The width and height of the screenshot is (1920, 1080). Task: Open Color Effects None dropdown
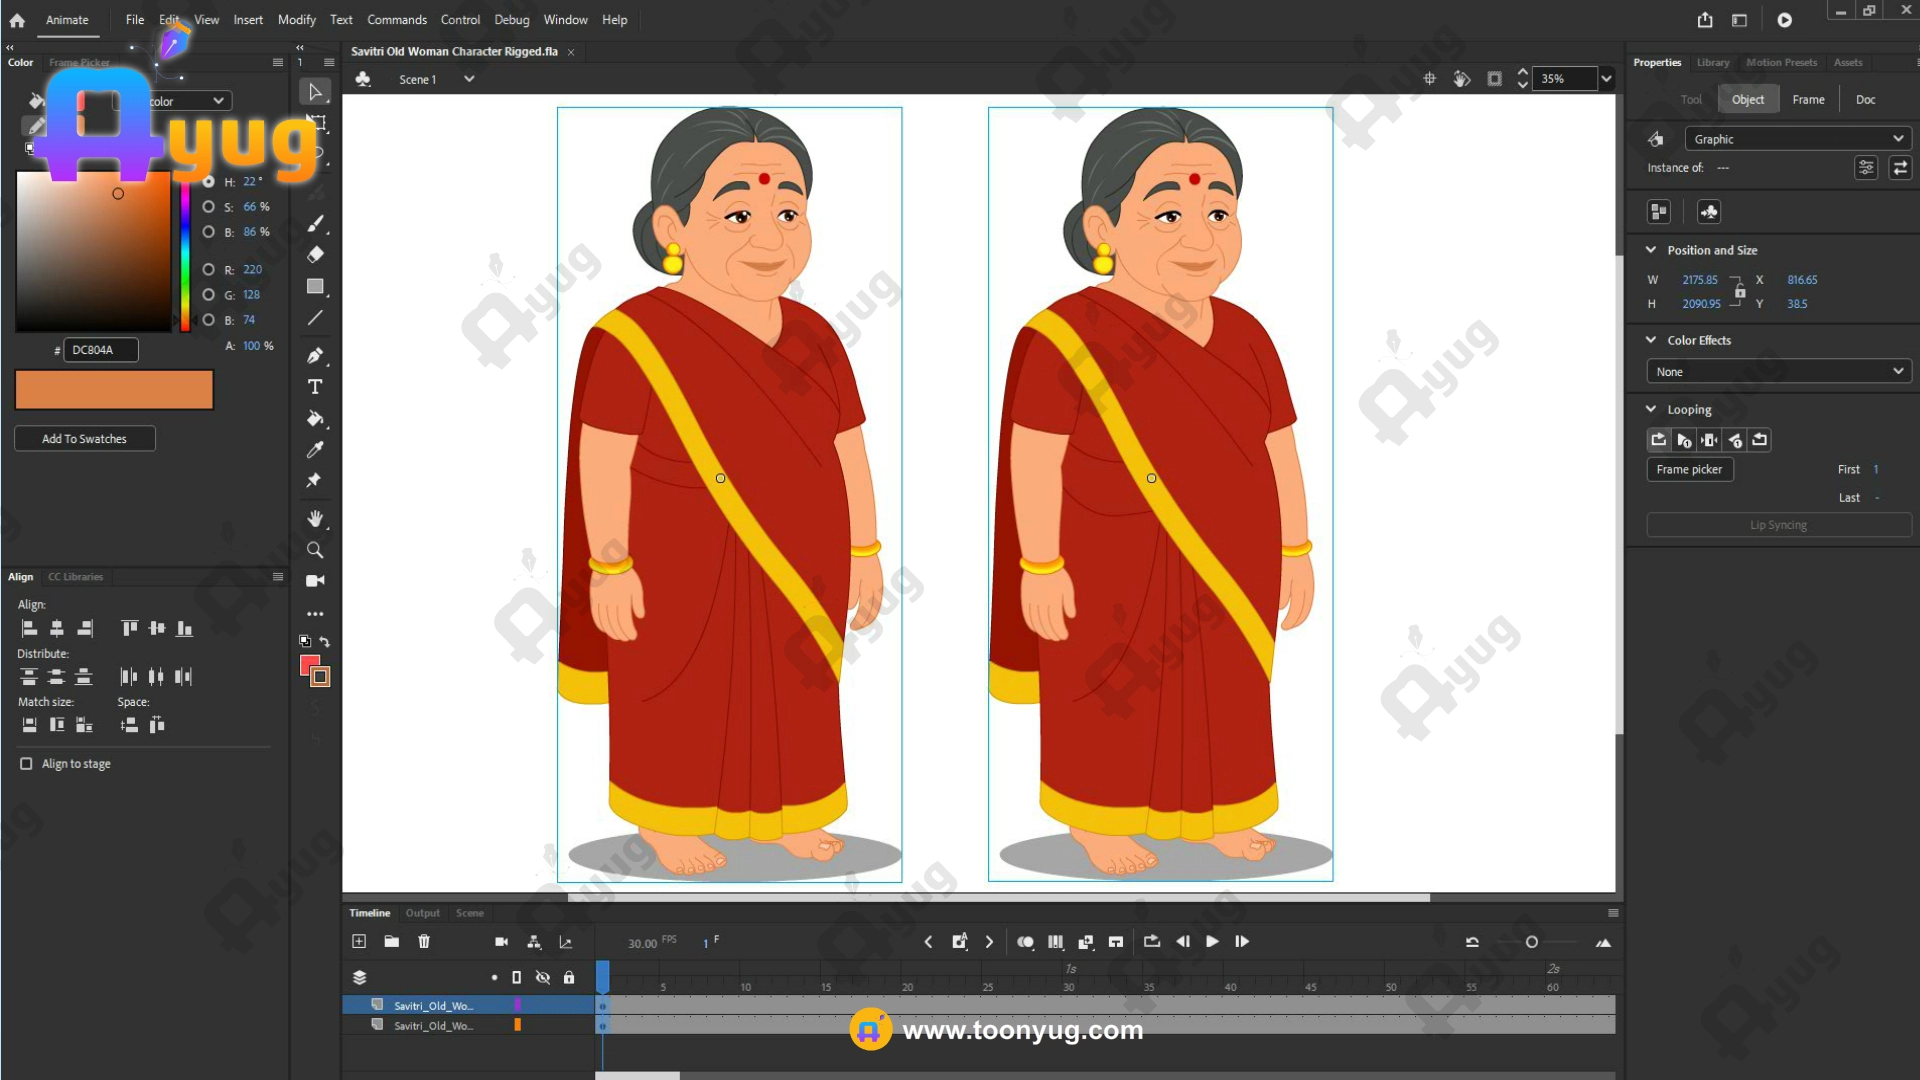(x=1778, y=372)
